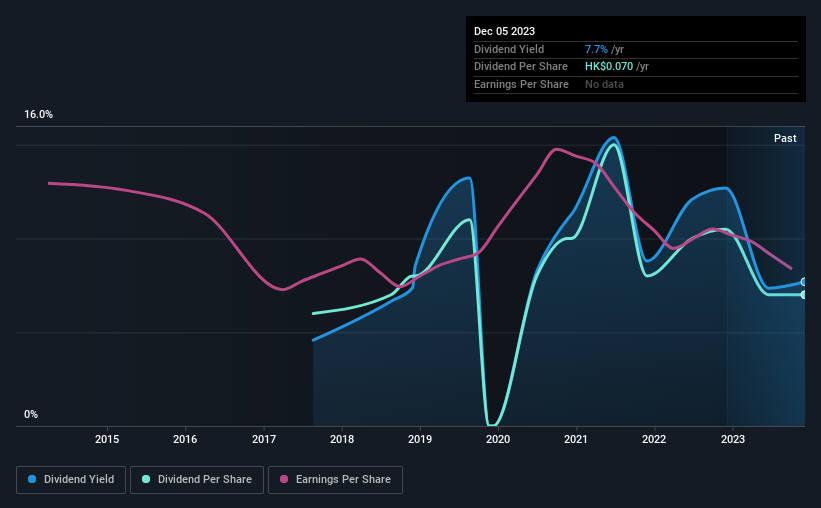This screenshot has width=821, height=508.
Task: Click the blue Dividend Yield legend dot
Action: click(x=32, y=479)
